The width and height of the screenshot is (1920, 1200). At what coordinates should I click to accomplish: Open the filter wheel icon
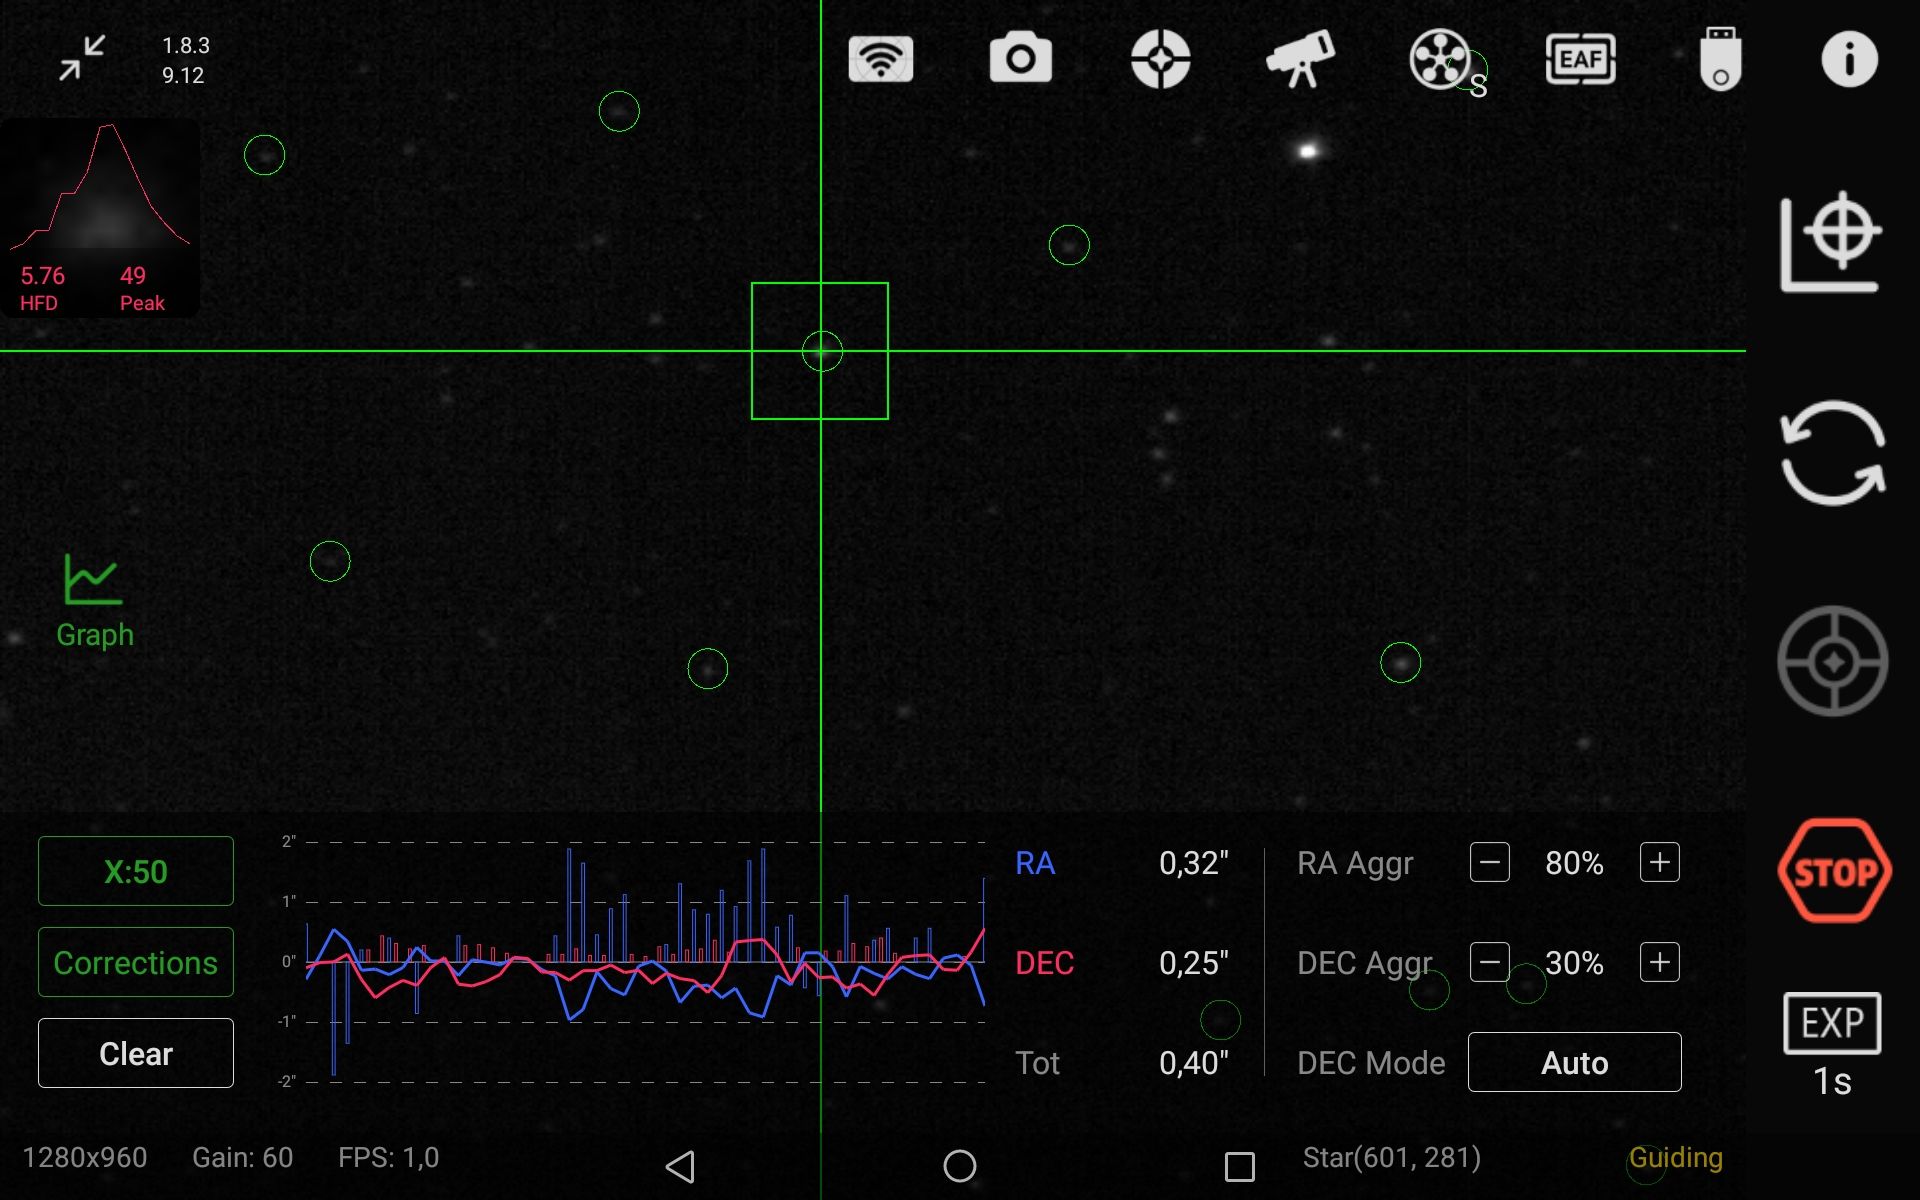pyautogui.click(x=1441, y=59)
